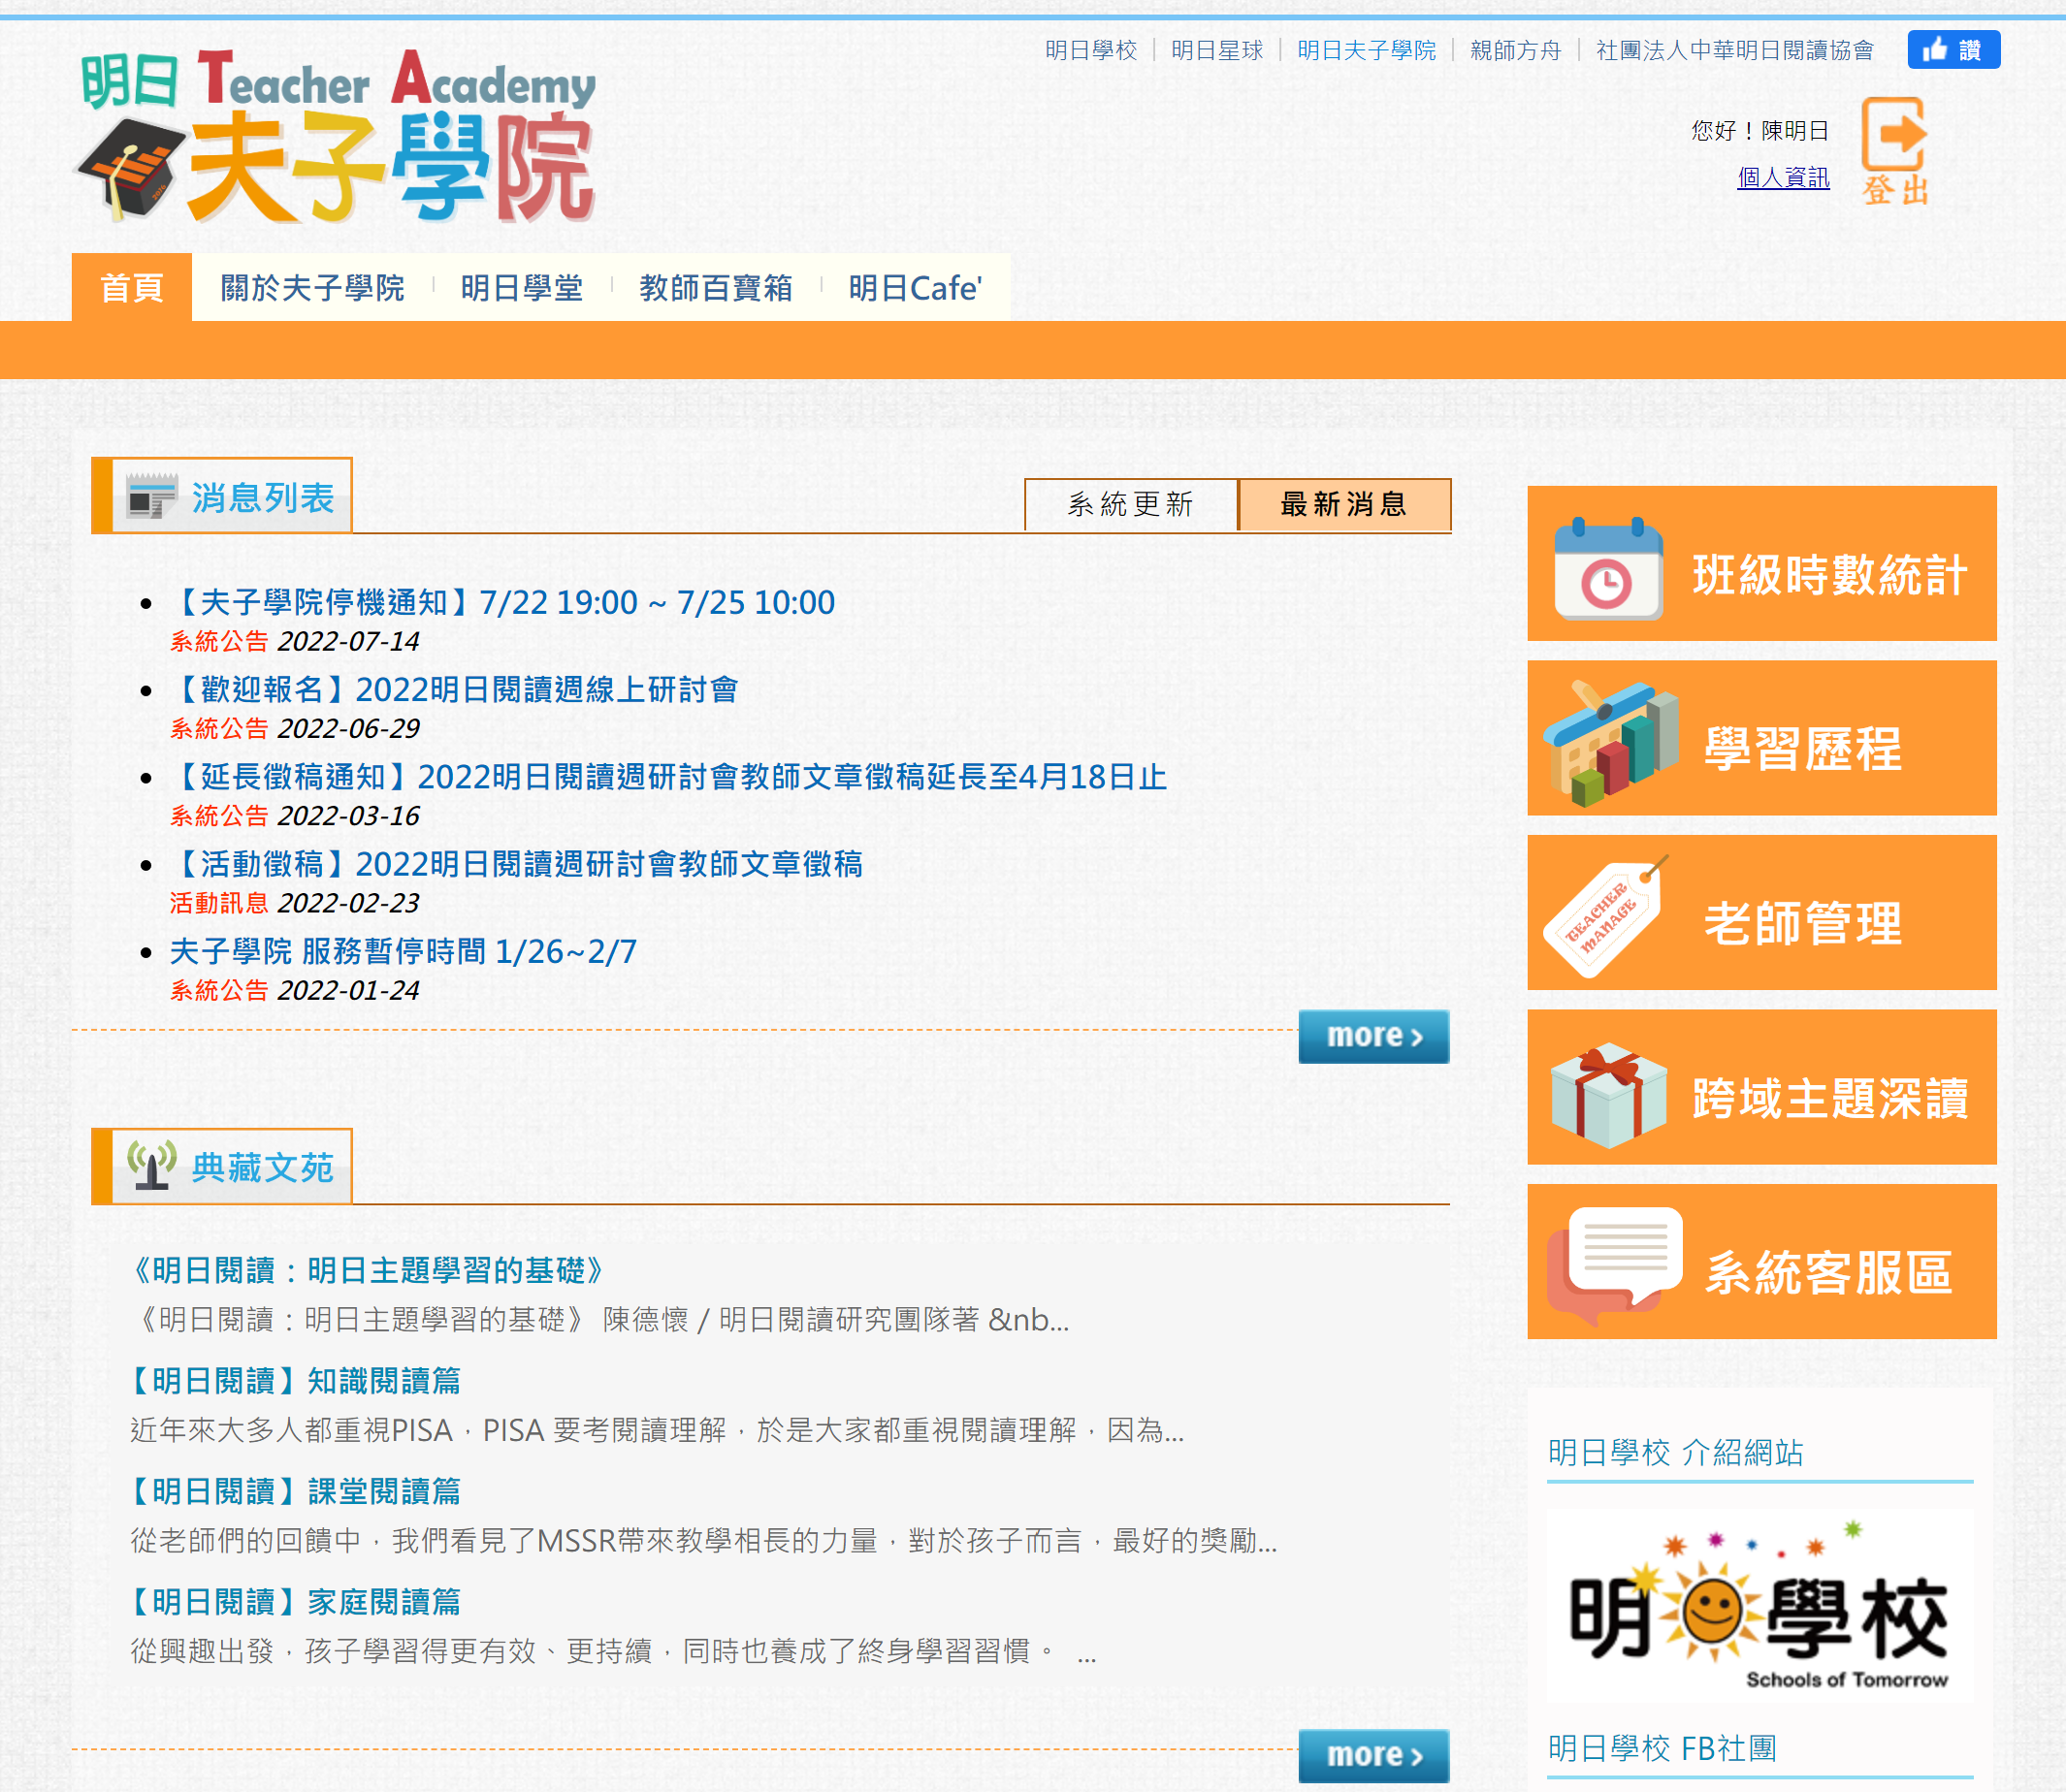This screenshot has width=2066, height=1792.
Task: Open the 知識閱讀篇 article
Action: tap(296, 1381)
